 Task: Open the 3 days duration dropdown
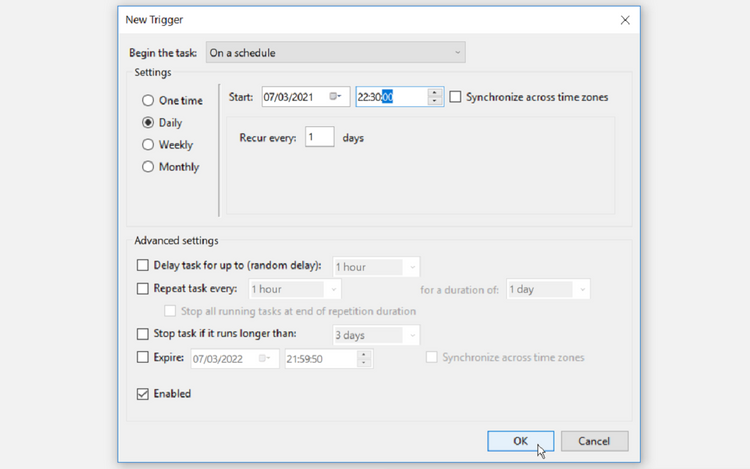coord(375,335)
